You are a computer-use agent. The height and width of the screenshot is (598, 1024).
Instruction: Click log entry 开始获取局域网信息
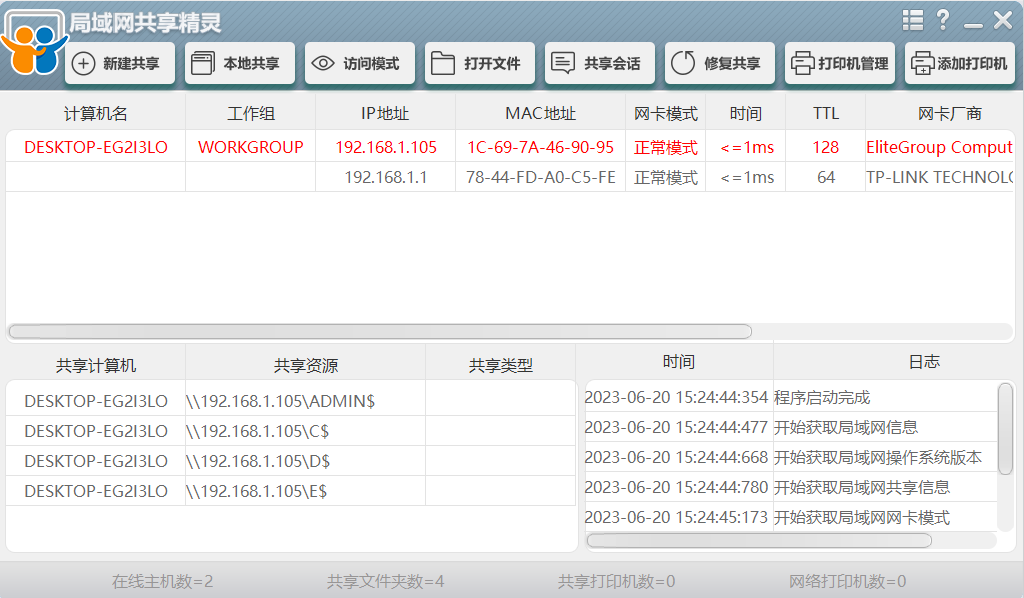(x=846, y=428)
